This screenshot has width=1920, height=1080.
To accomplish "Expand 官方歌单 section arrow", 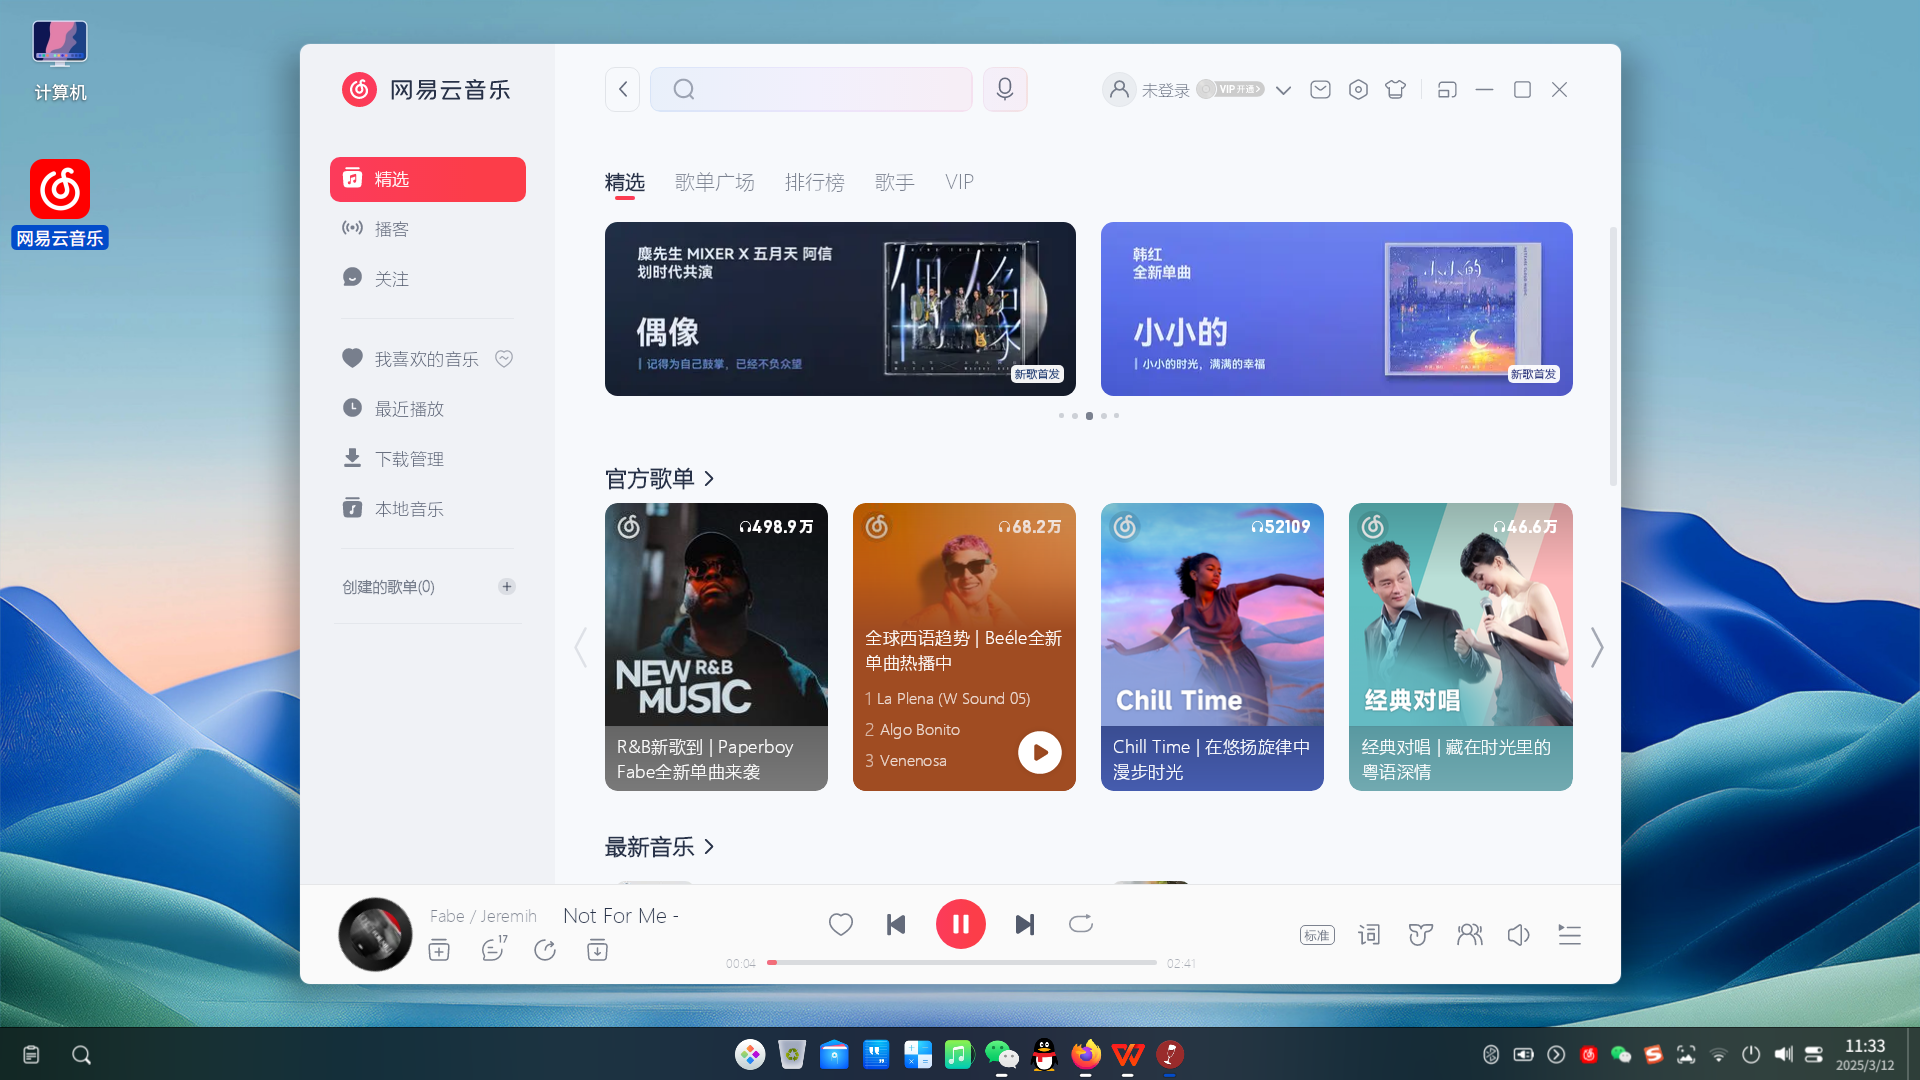I will point(709,479).
